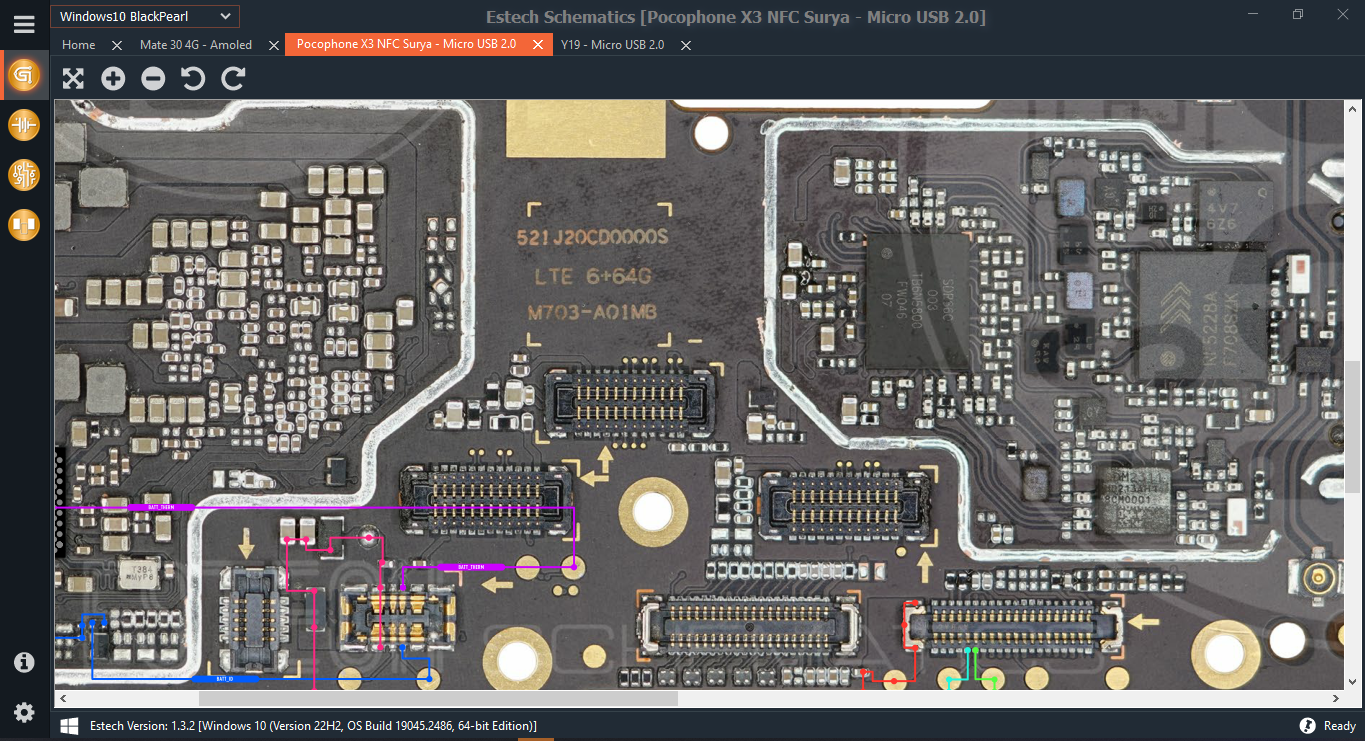1365x741 pixels.
Task: Click the Estech Version text in status bar
Action: tap(313, 725)
